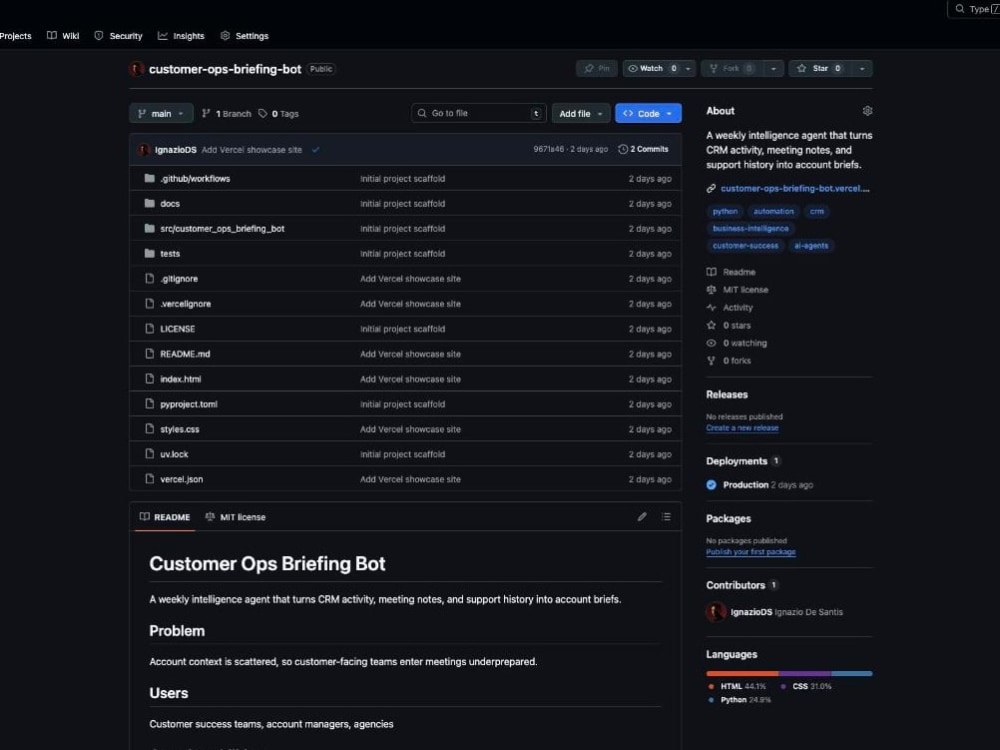Open the pyproject.toml file
Viewport: 1000px width, 750px height.
[189, 404]
